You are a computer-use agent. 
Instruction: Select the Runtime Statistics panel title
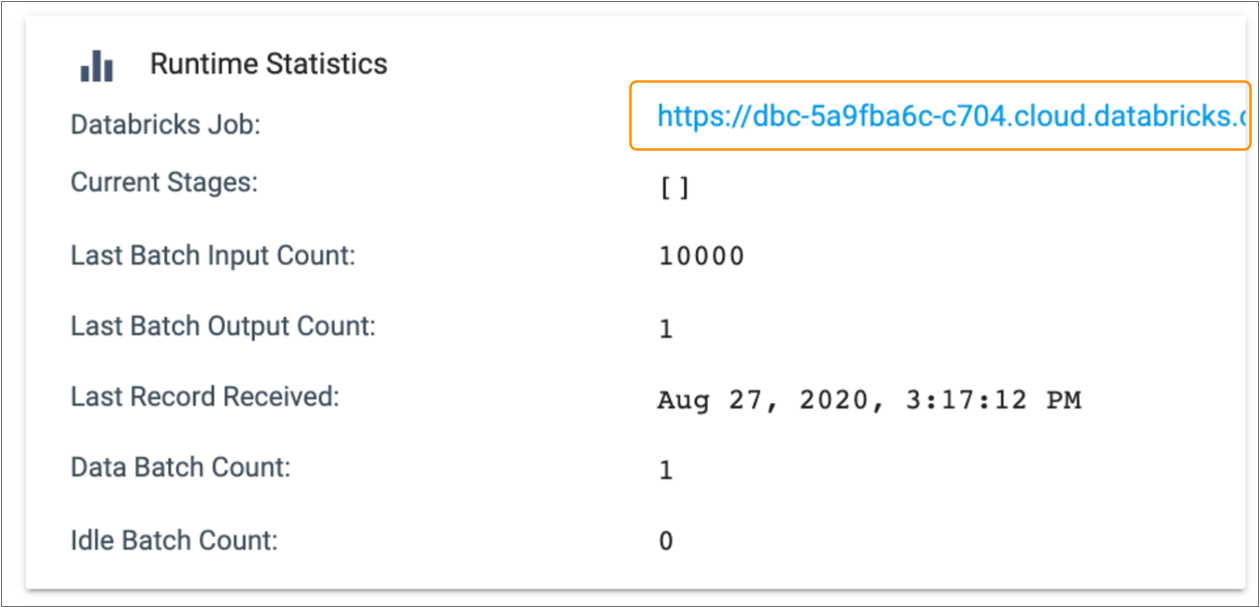coord(268,63)
